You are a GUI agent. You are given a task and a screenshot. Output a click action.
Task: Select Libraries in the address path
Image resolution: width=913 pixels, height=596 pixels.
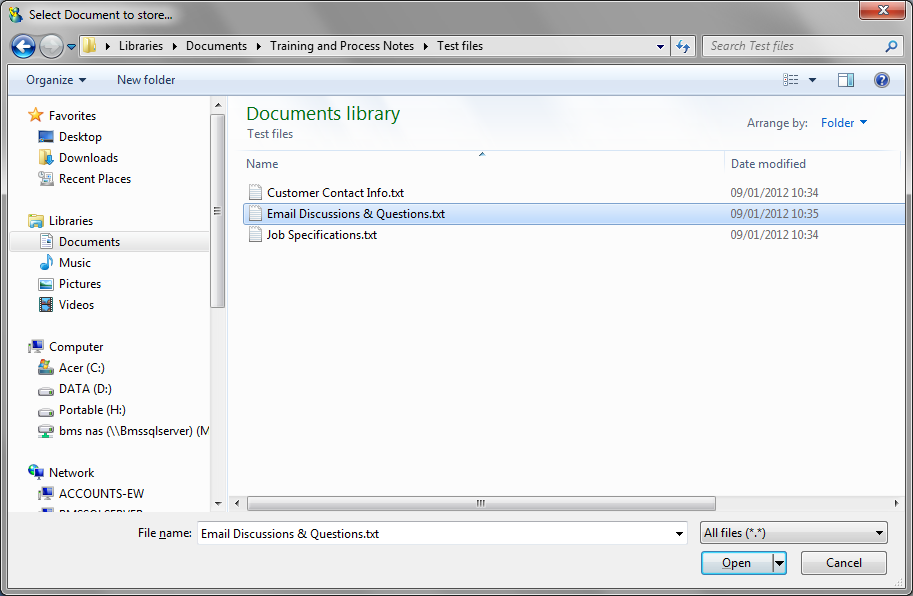click(x=141, y=46)
